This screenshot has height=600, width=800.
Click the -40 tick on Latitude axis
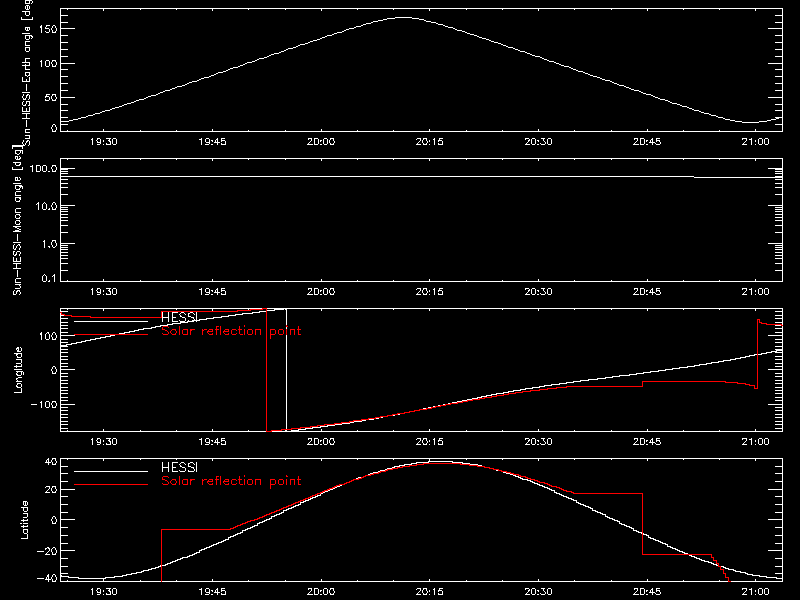(x=47, y=579)
